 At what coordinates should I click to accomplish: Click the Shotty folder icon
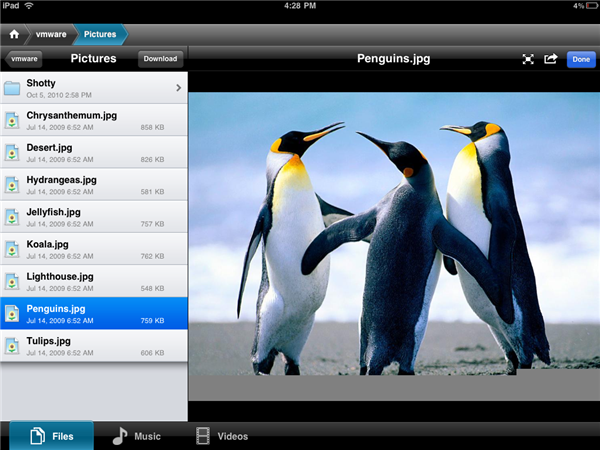click(12, 88)
